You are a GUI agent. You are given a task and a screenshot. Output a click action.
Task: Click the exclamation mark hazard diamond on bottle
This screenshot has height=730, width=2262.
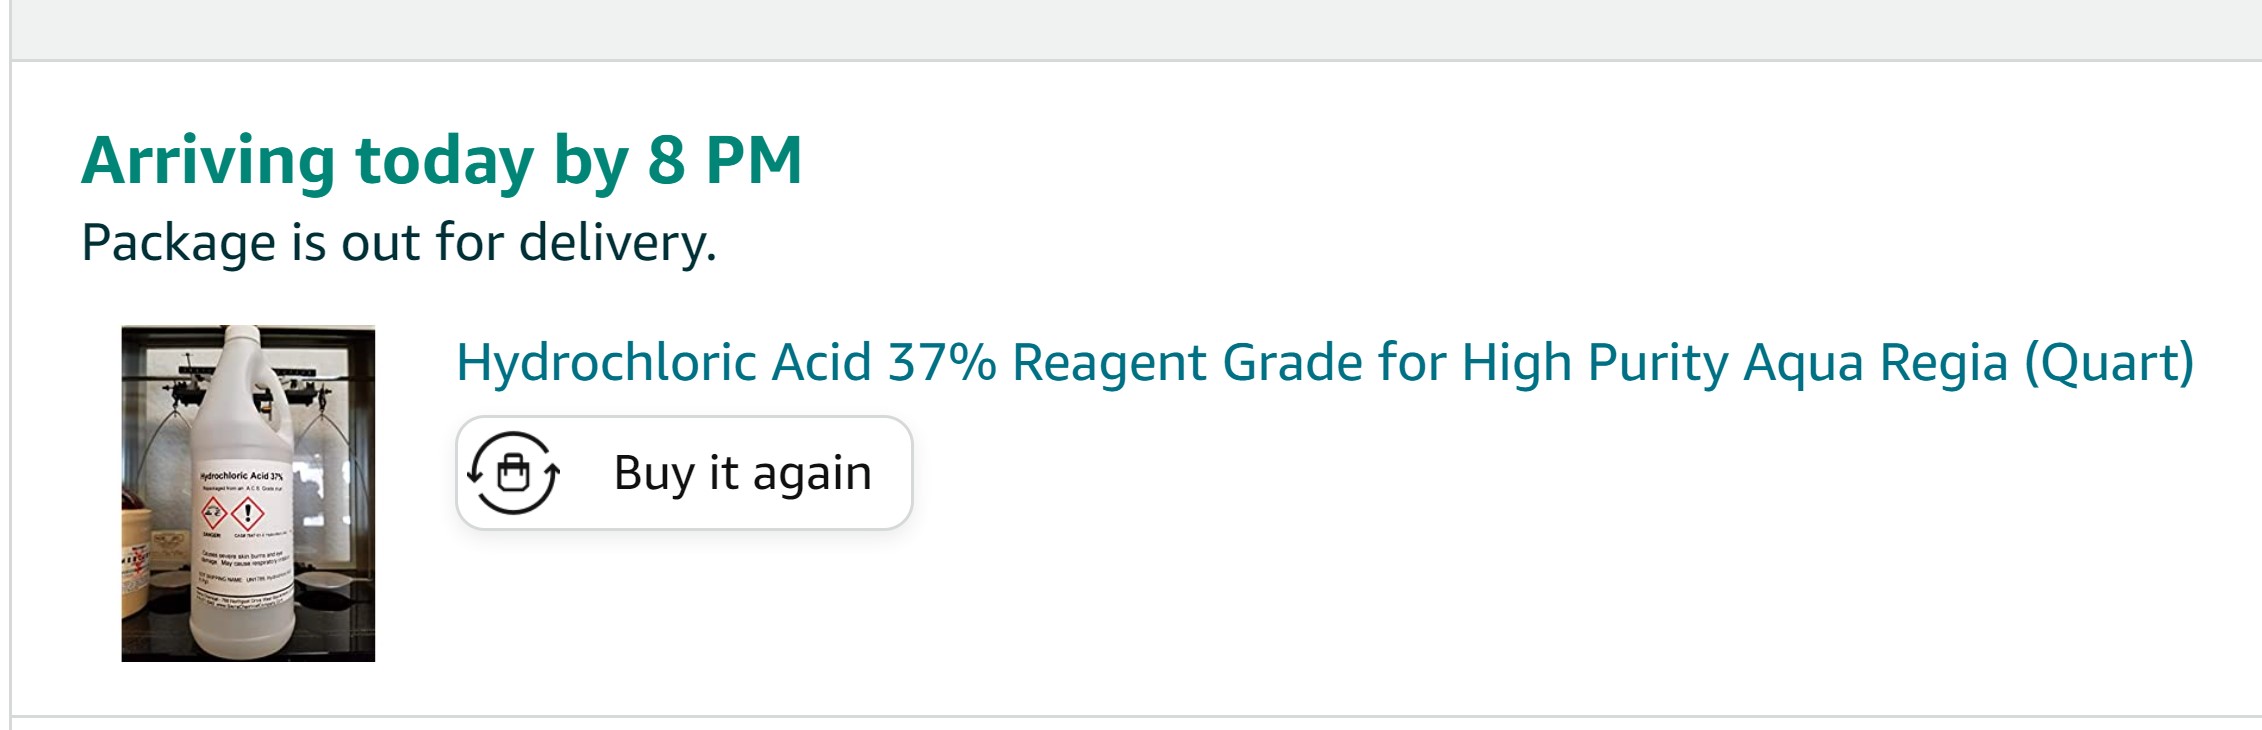tap(247, 514)
